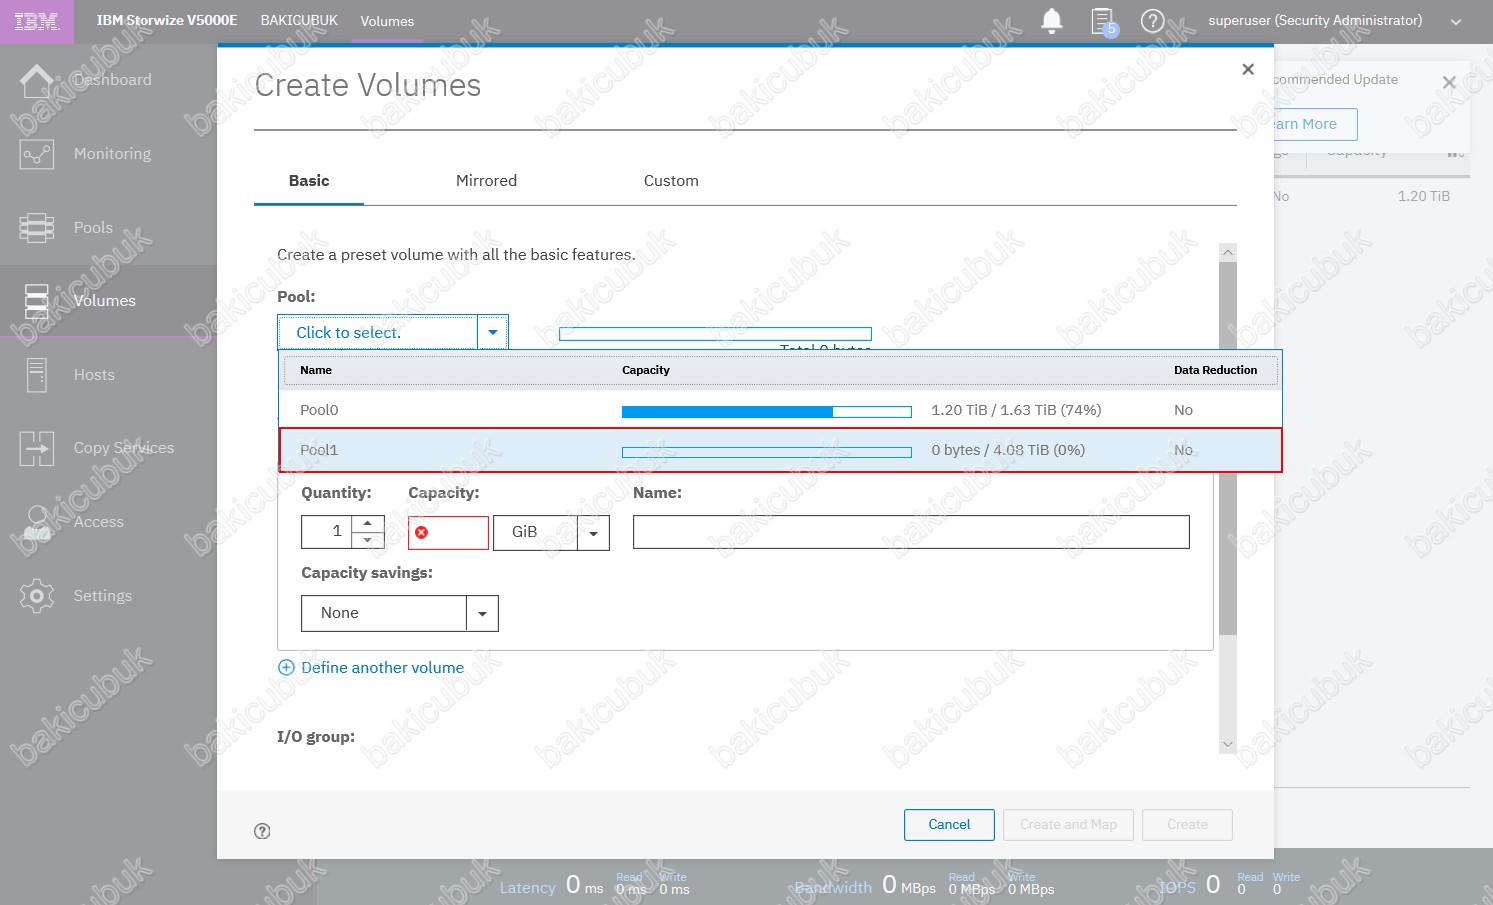This screenshot has height=905, width=1493.
Task: Open the help question mark in header
Action: point(1152,21)
